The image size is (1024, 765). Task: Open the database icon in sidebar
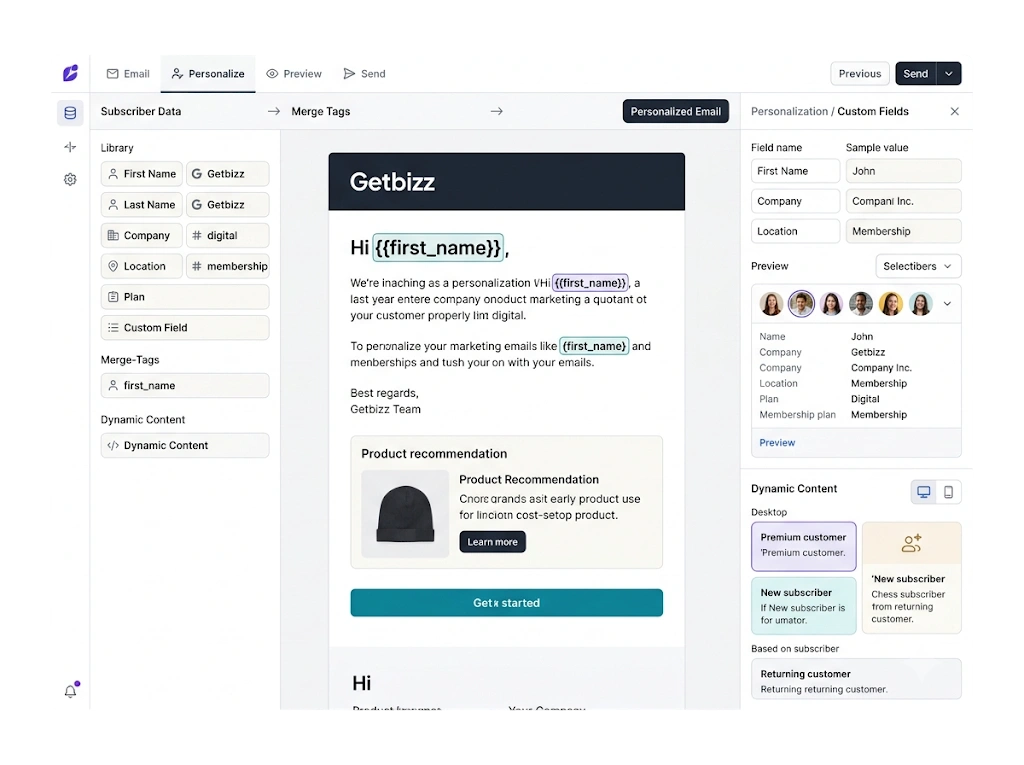(x=70, y=113)
